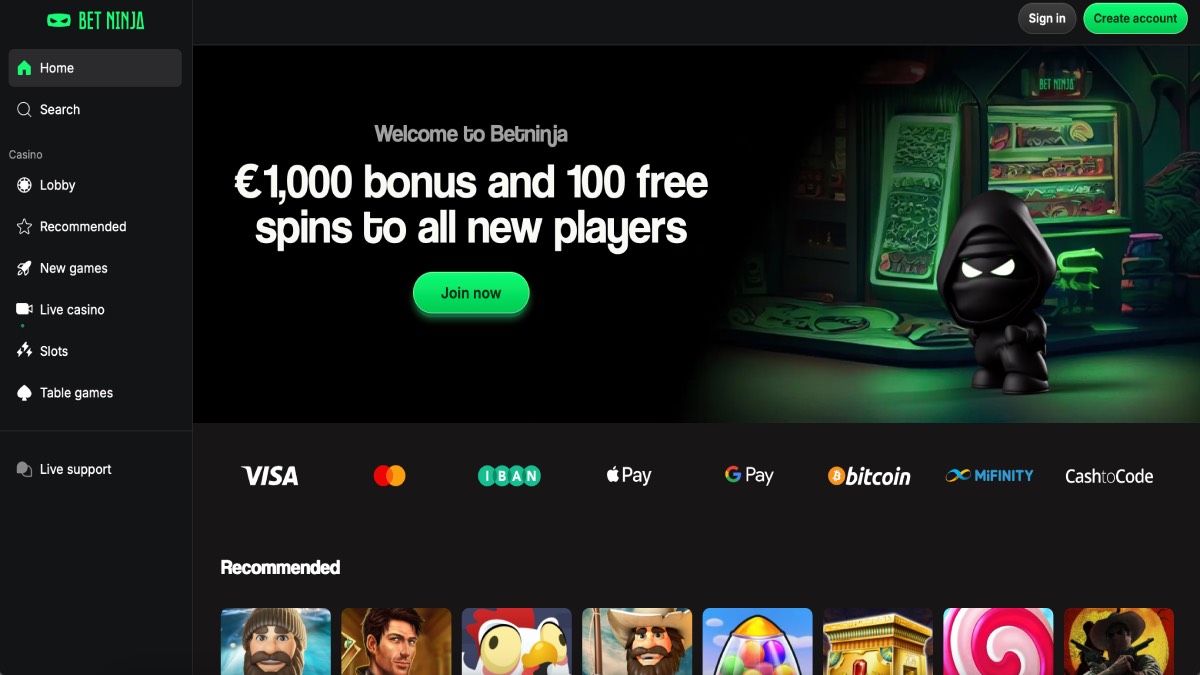This screenshot has width=1200, height=675.
Task: Select the Slots sparkle icon
Action: click(24, 351)
